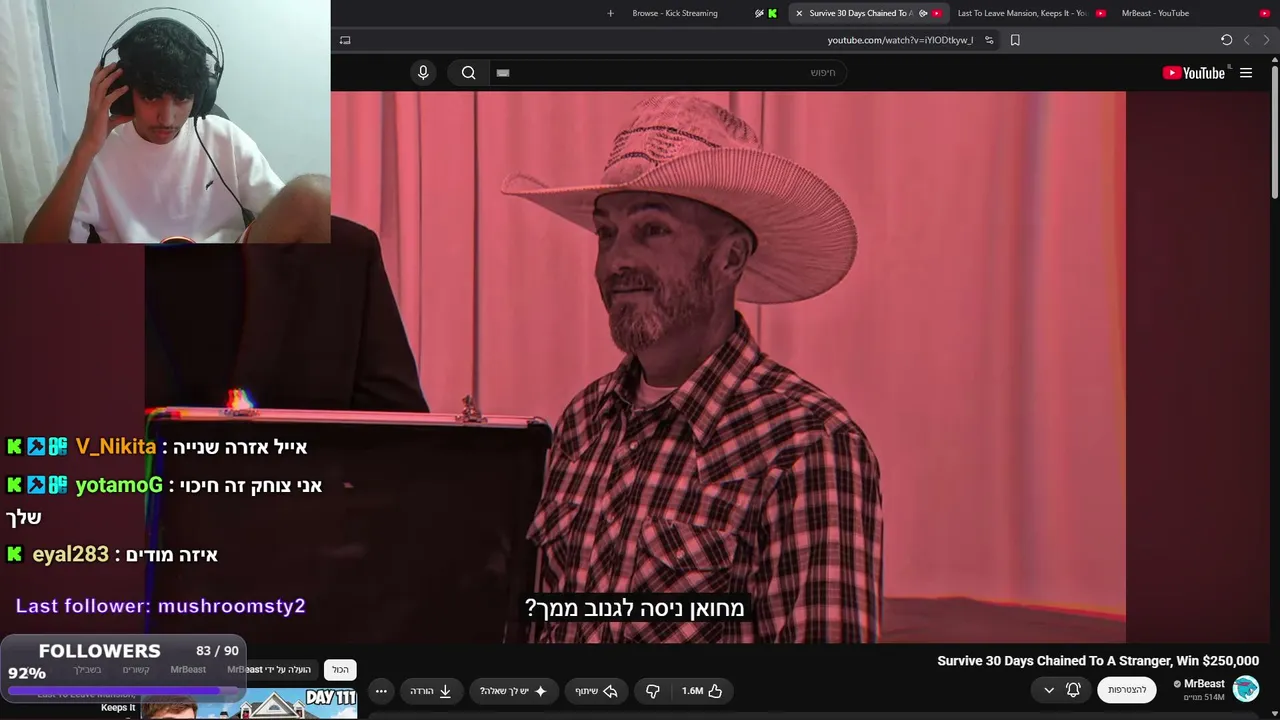Click username eyal283 in chat overlay
This screenshot has height=720, width=1280.
(x=71, y=555)
